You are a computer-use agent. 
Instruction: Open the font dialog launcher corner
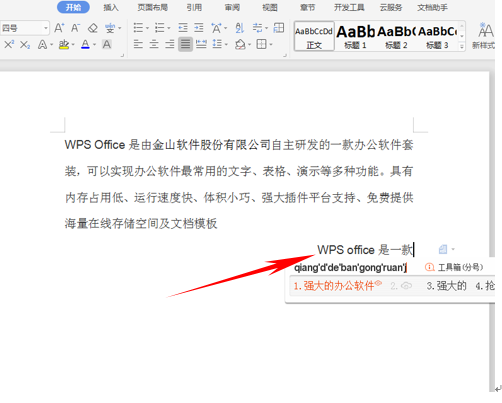(x=122, y=55)
